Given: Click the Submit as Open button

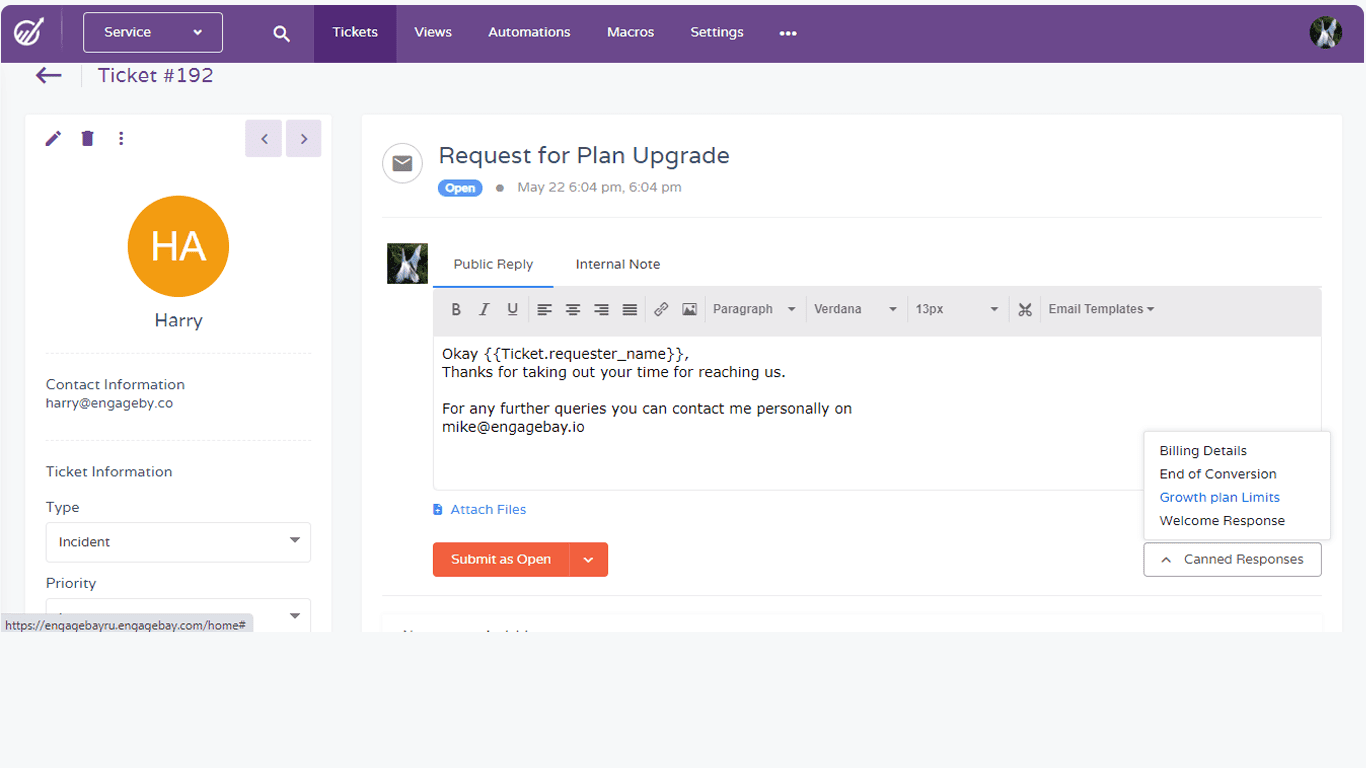Looking at the screenshot, I should click(501, 559).
